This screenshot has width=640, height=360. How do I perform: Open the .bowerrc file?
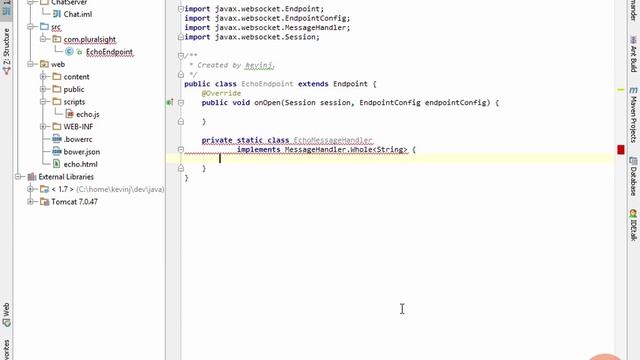click(78, 139)
